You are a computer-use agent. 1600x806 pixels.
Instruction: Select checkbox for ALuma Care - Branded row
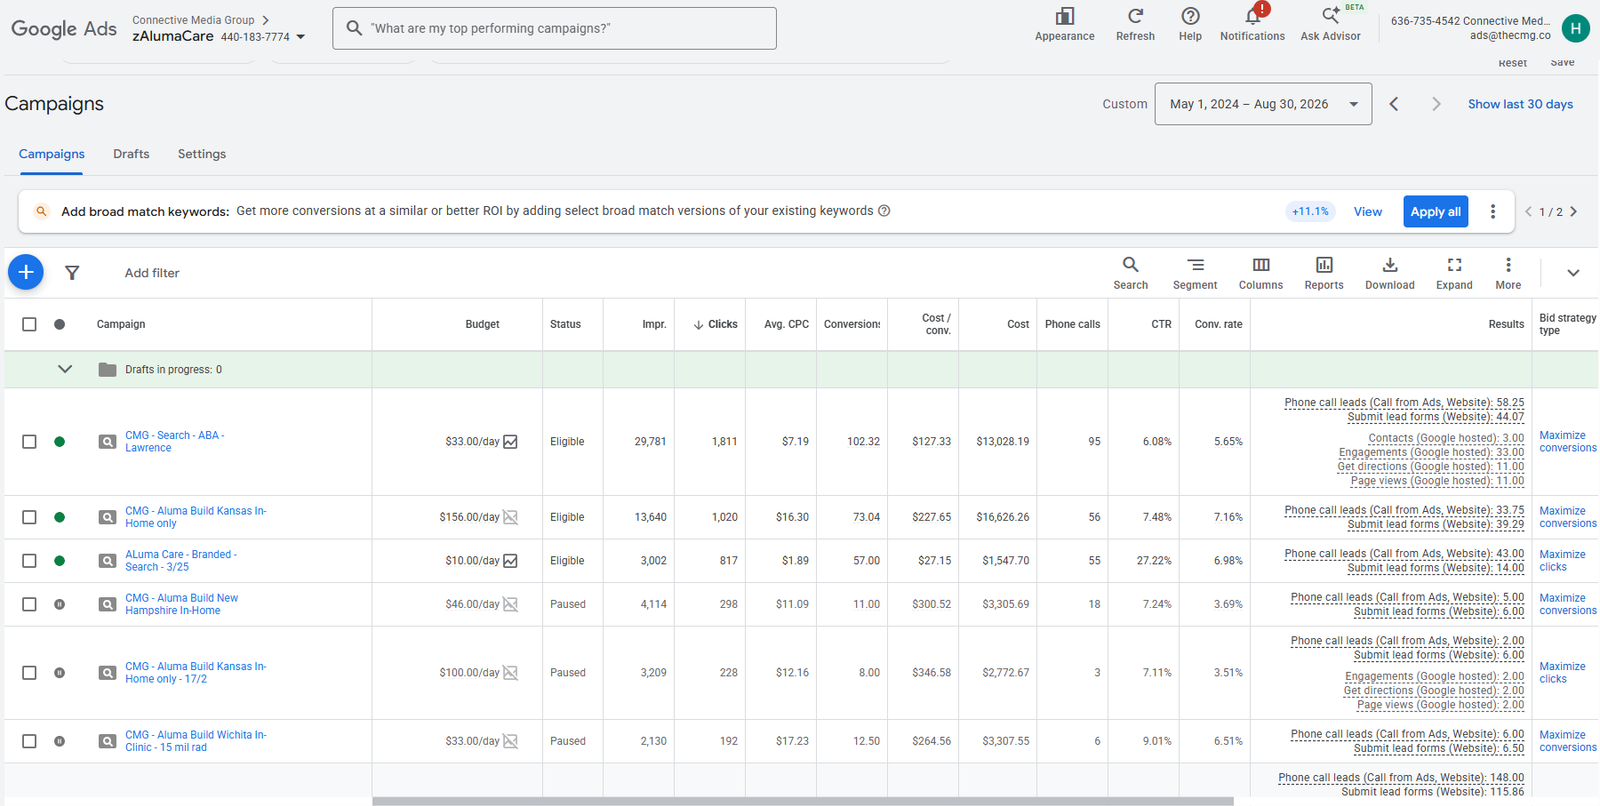pos(29,560)
